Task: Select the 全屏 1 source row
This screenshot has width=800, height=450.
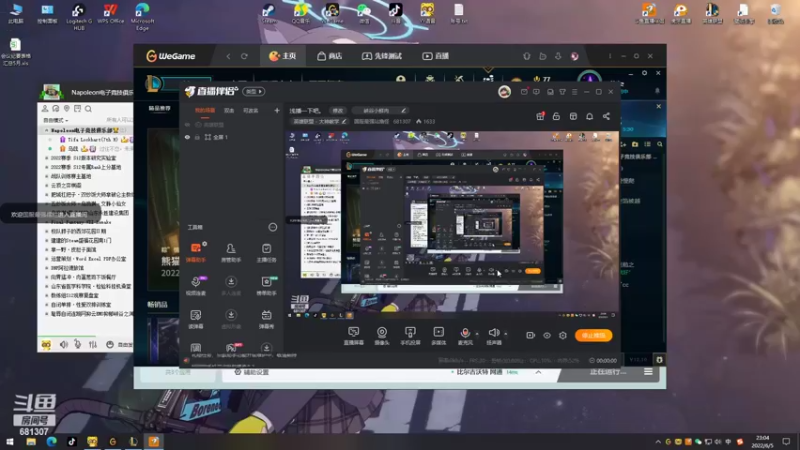Action: click(232, 137)
